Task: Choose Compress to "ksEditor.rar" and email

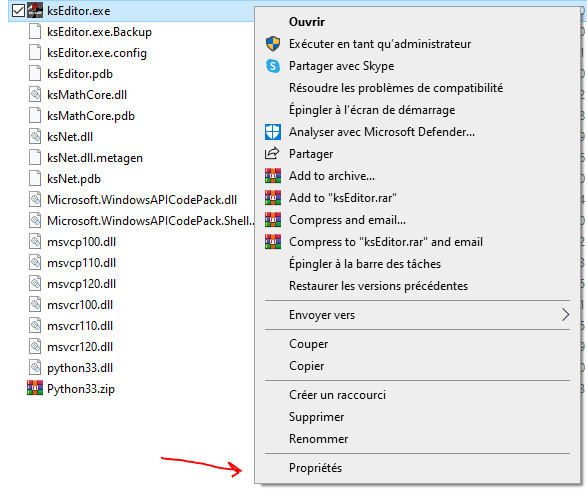Action: [386, 242]
